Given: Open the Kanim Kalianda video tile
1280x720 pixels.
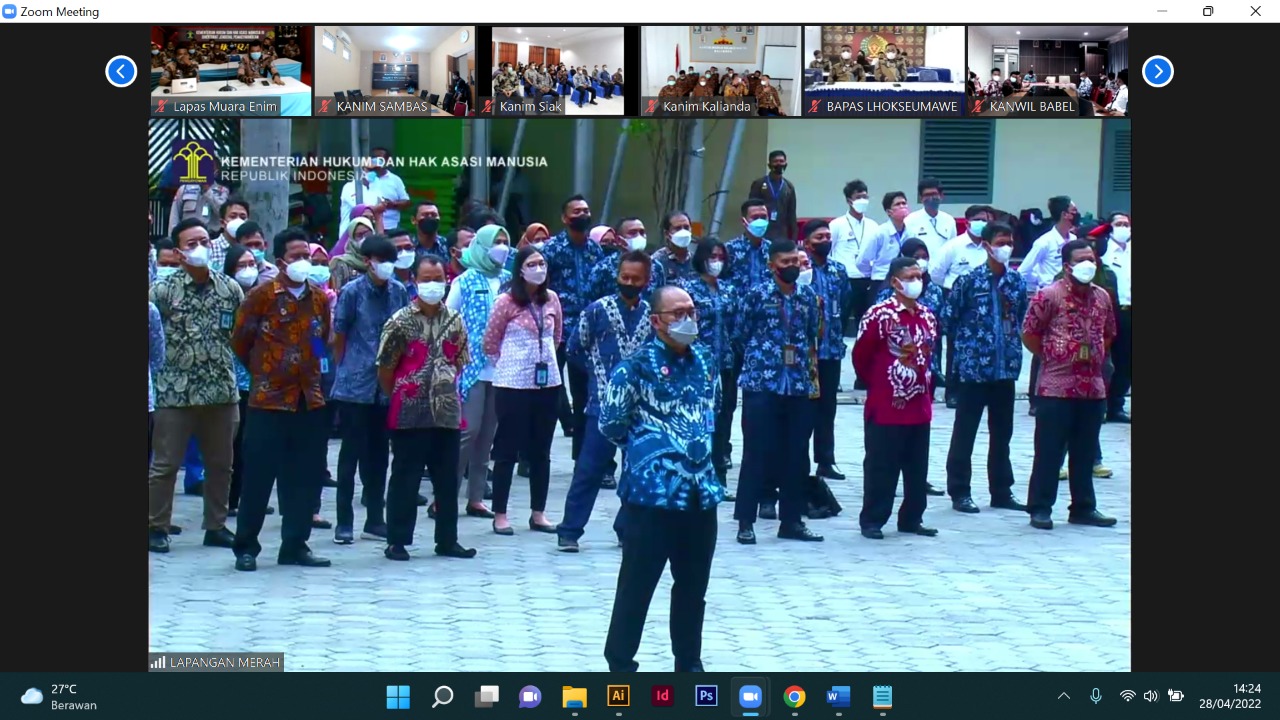Looking at the screenshot, I should [x=720, y=70].
